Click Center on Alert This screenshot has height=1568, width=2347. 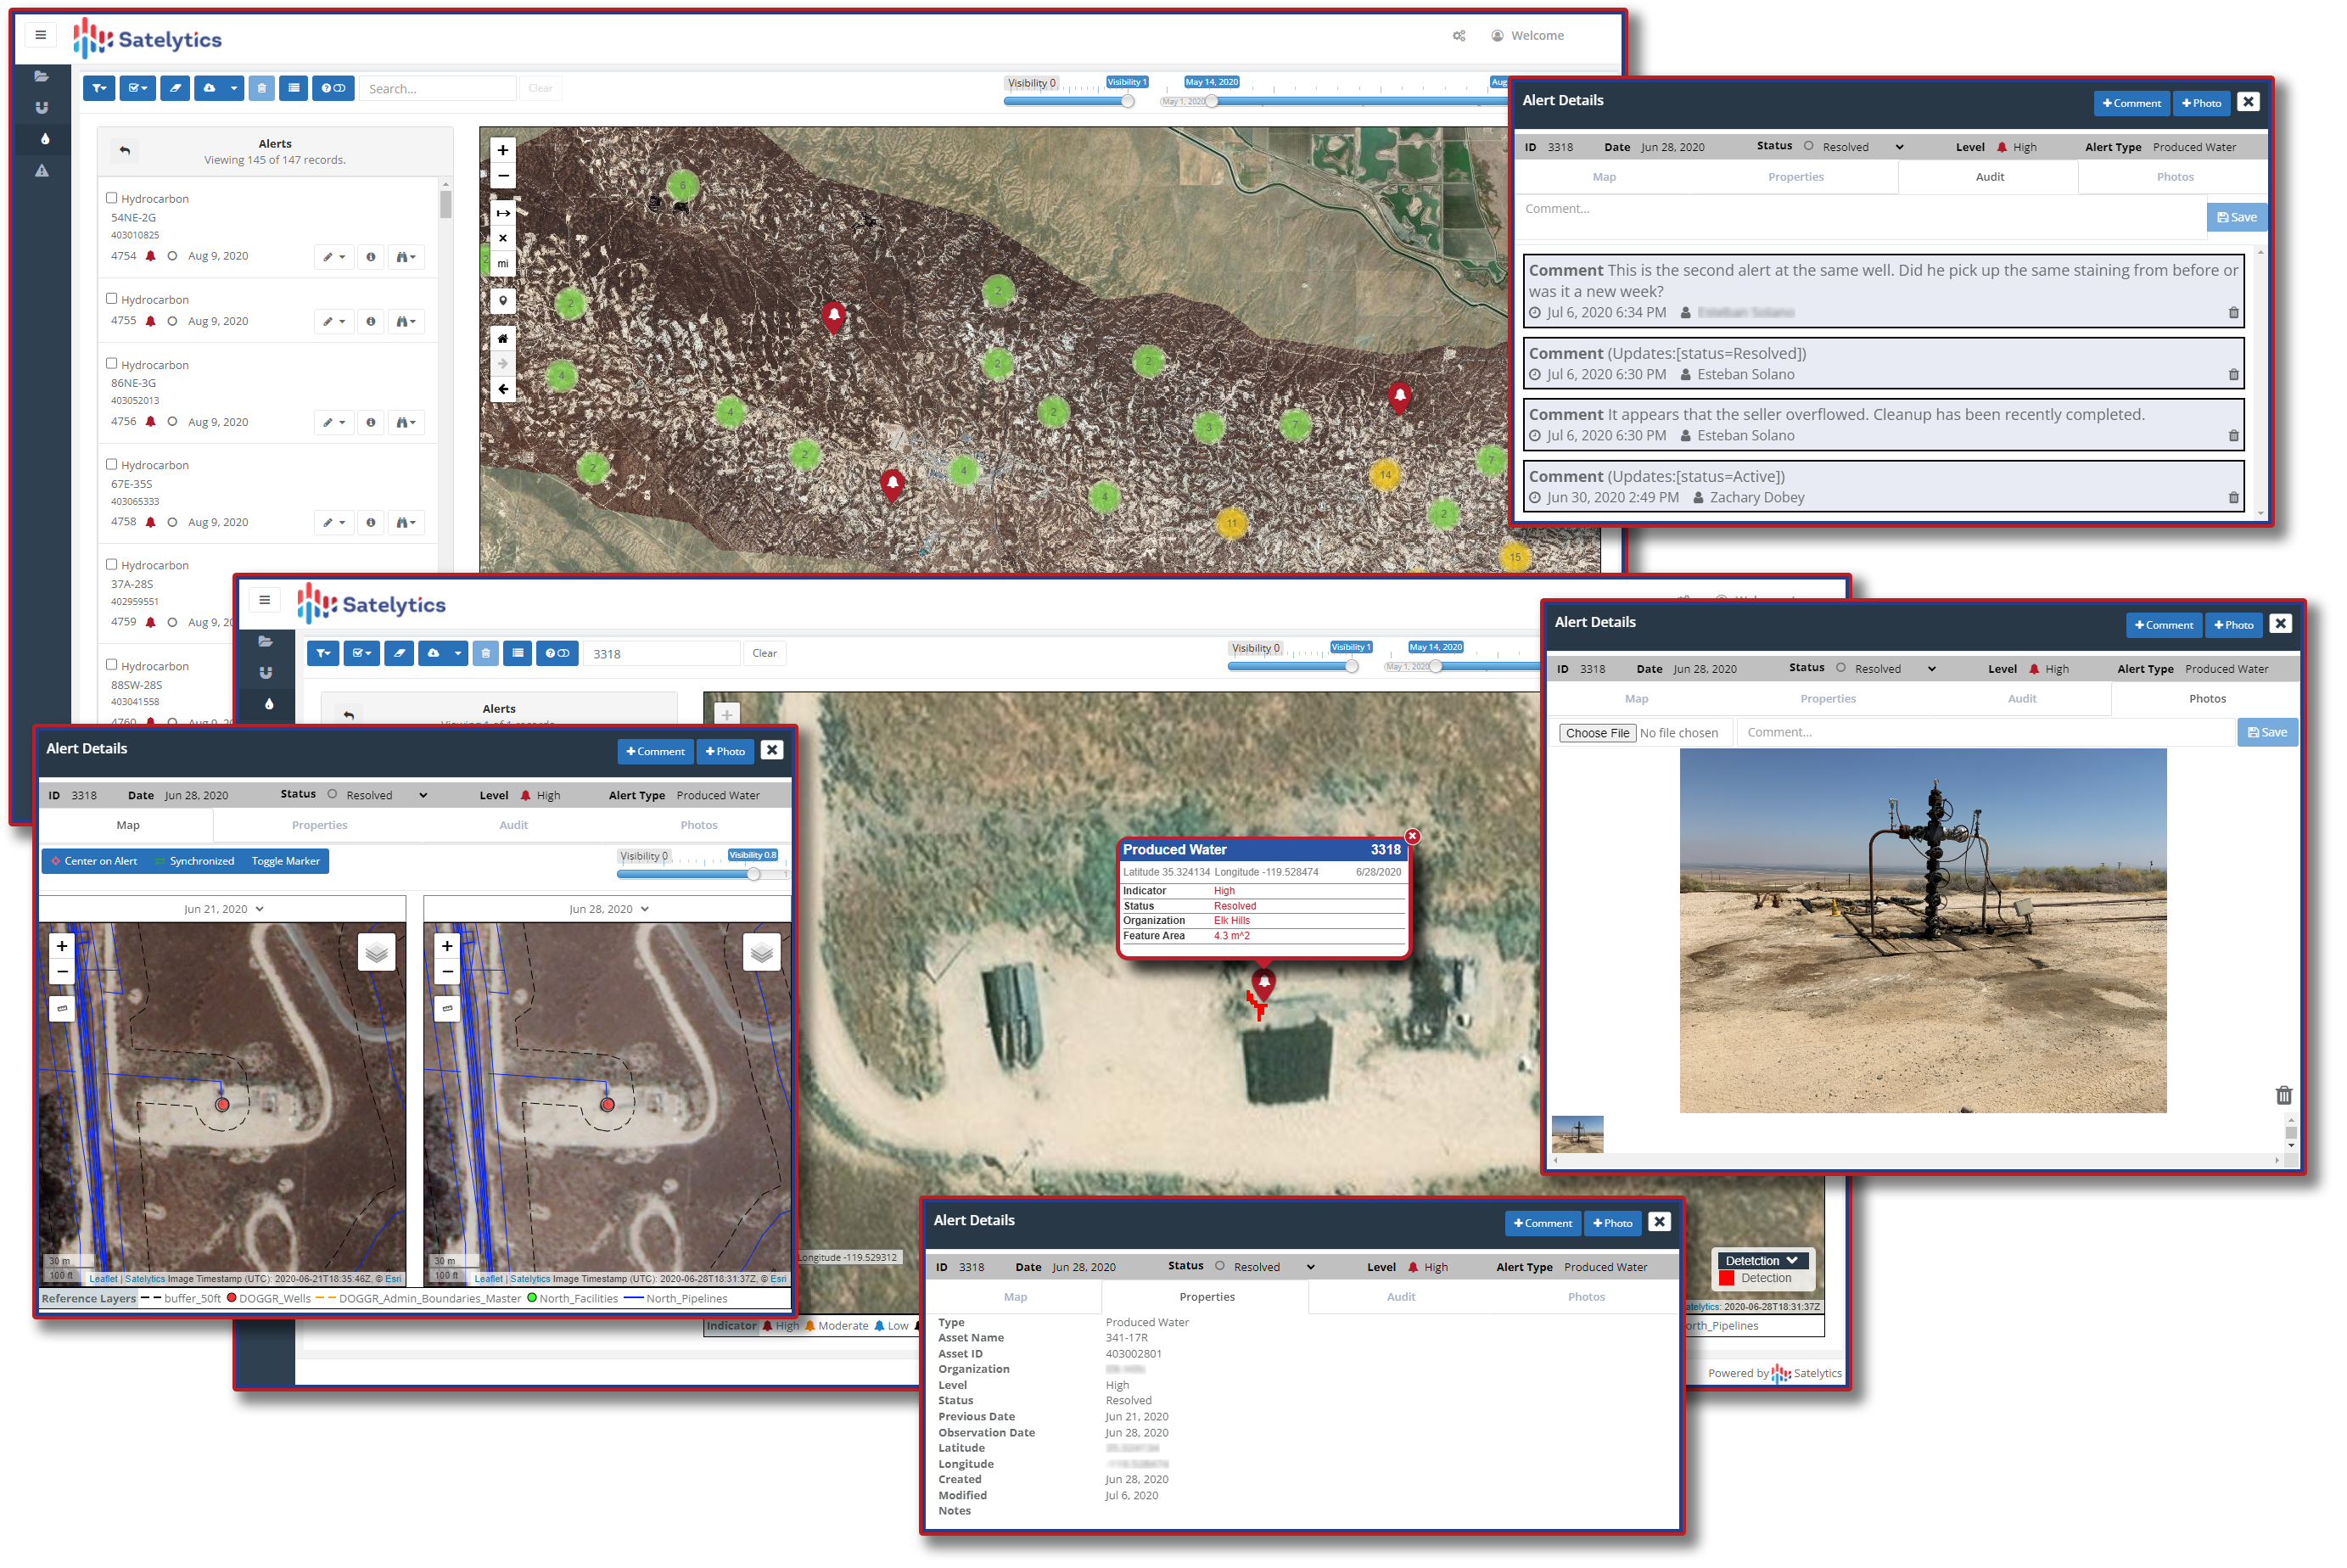point(94,861)
